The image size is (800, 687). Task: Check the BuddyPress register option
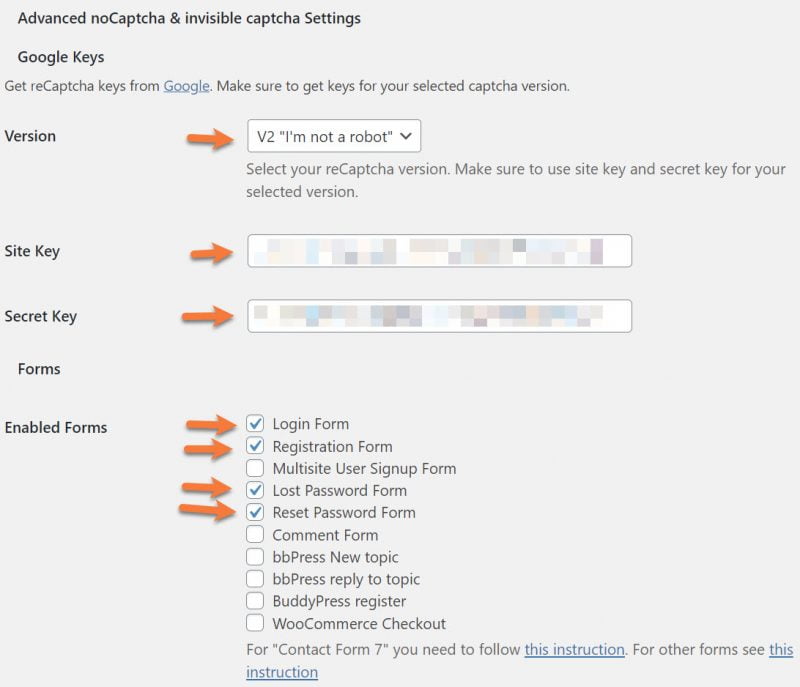pos(256,601)
